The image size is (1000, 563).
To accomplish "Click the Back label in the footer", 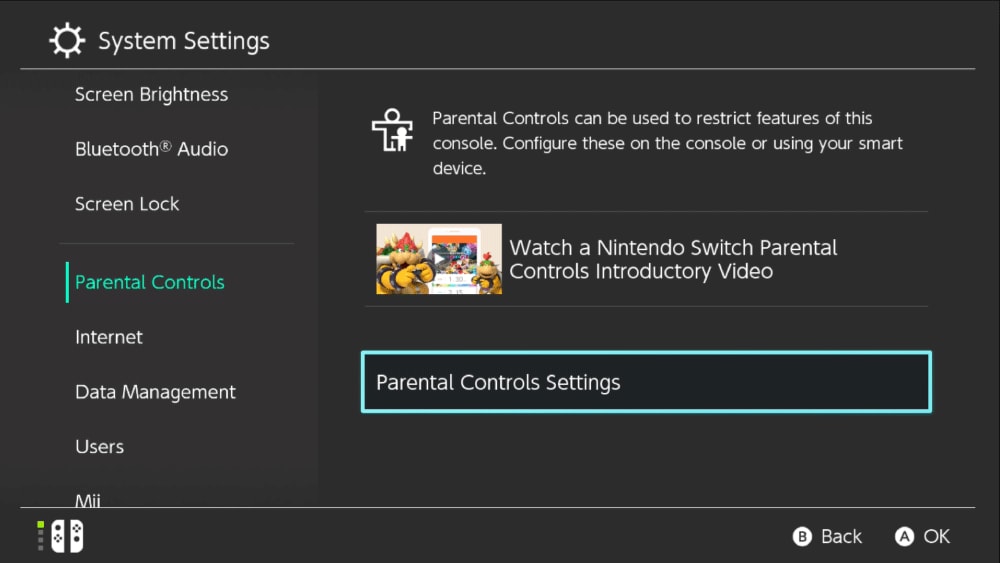I will tap(841, 537).
